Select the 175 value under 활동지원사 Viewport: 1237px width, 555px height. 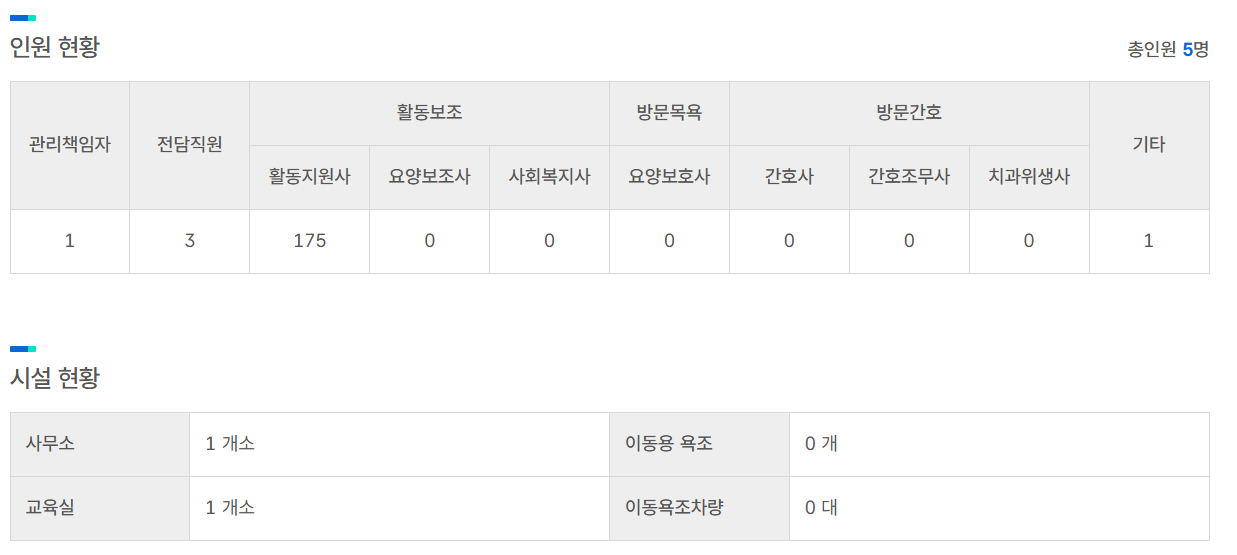click(310, 241)
